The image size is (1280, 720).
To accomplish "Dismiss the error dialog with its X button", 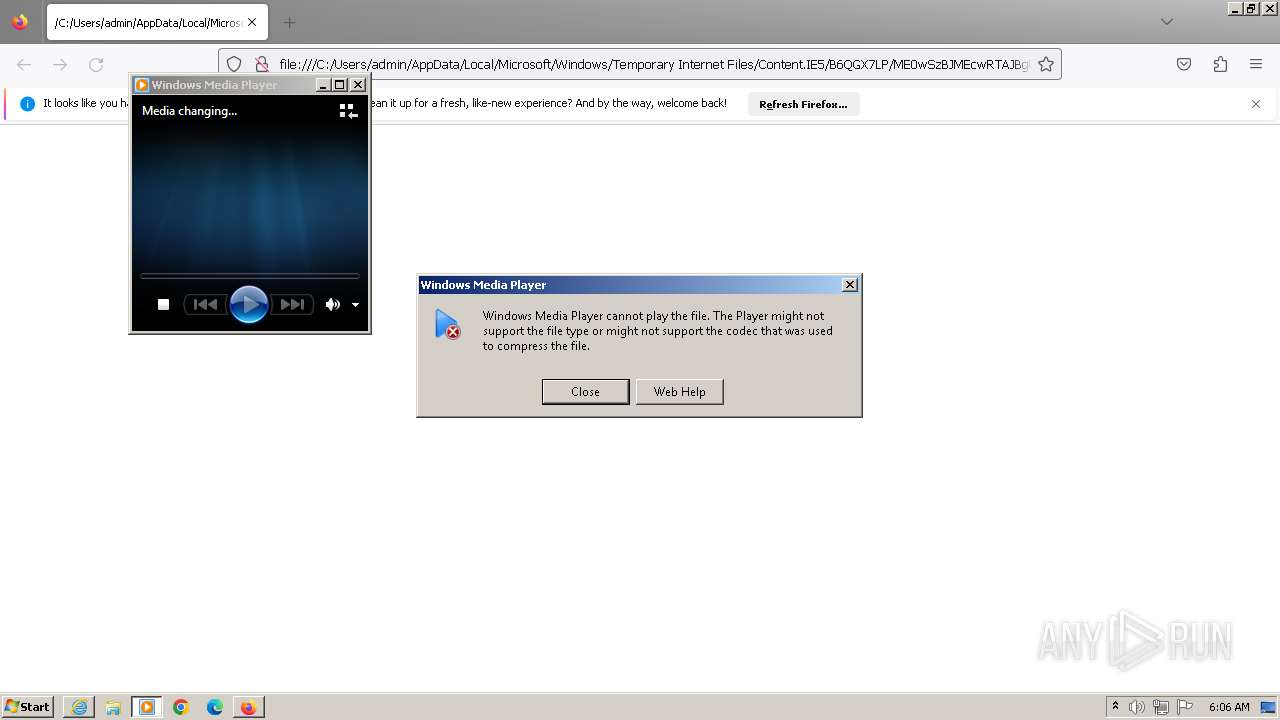I will point(850,285).
